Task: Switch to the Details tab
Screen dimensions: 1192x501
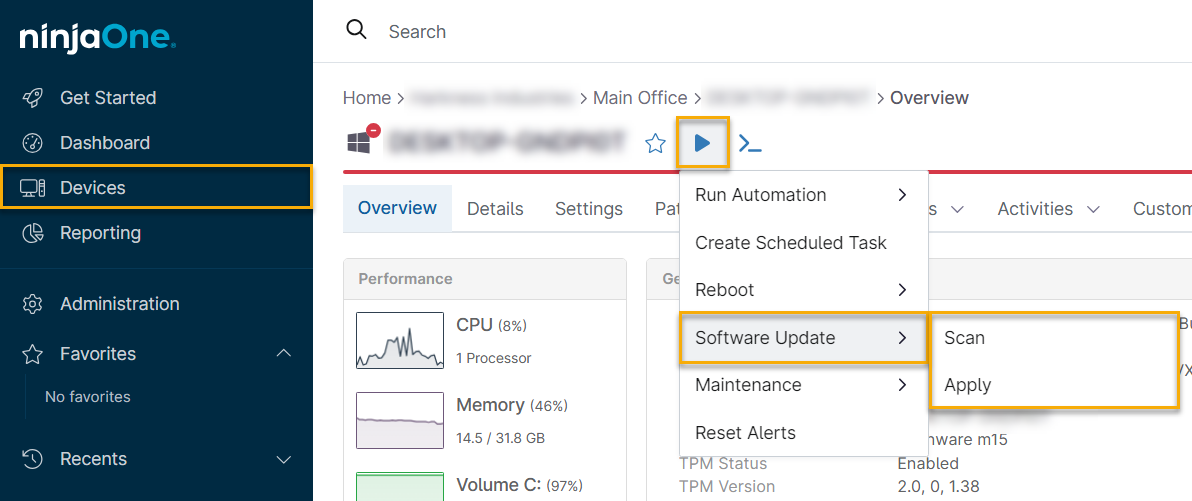Action: [495, 209]
